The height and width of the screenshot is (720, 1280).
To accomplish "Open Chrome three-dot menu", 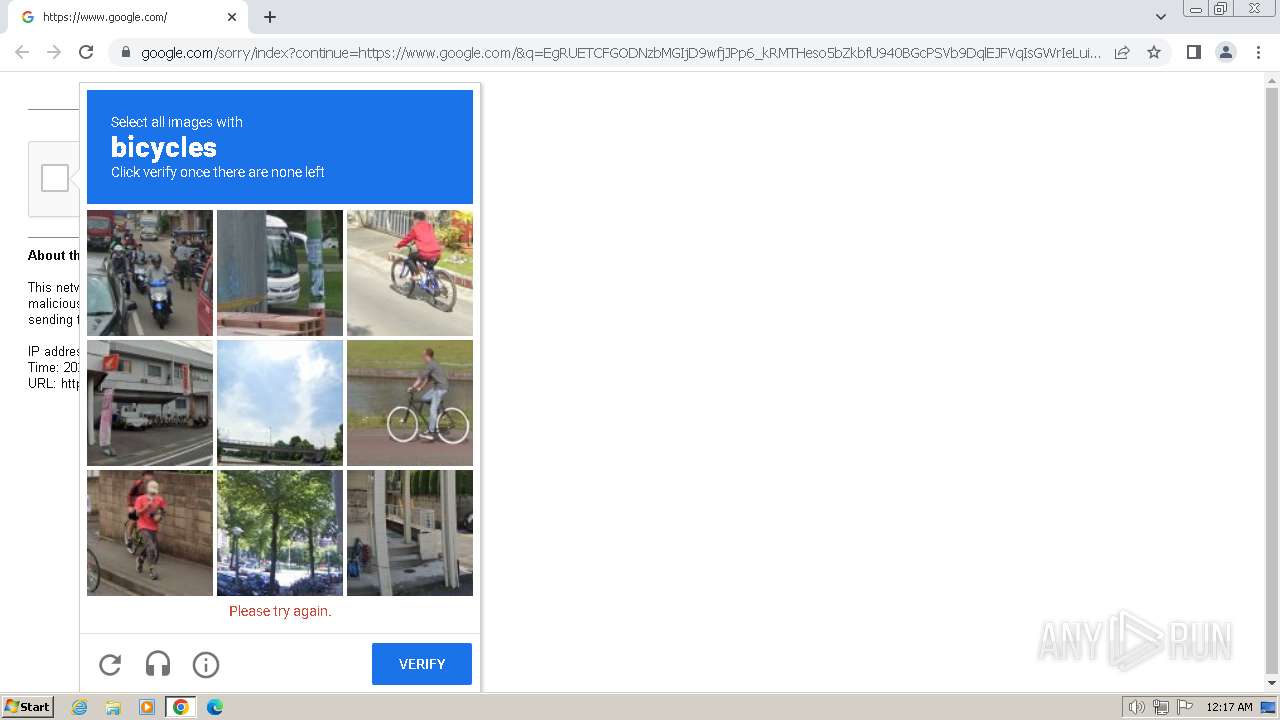I will click(x=1258, y=52).
